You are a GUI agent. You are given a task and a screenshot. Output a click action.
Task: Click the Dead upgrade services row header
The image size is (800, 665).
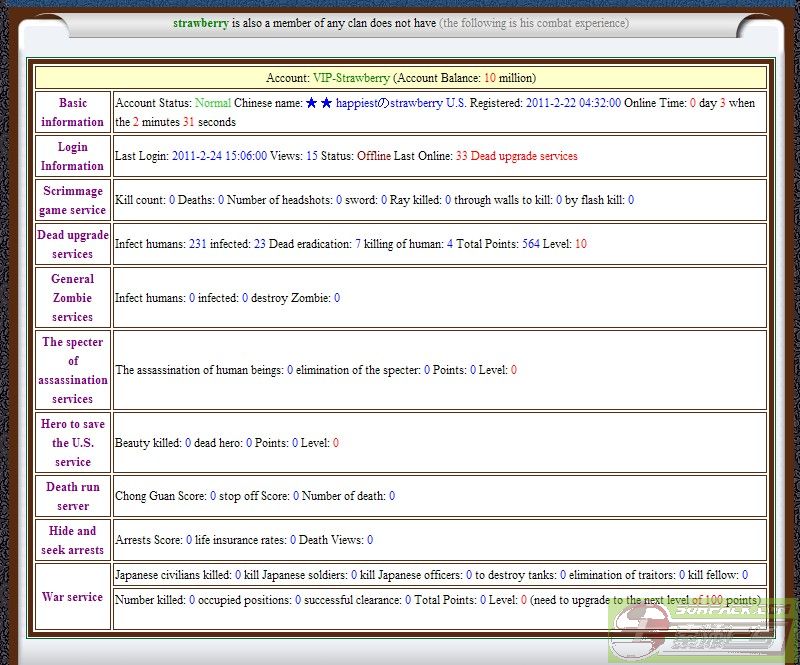tap(73, 244)
